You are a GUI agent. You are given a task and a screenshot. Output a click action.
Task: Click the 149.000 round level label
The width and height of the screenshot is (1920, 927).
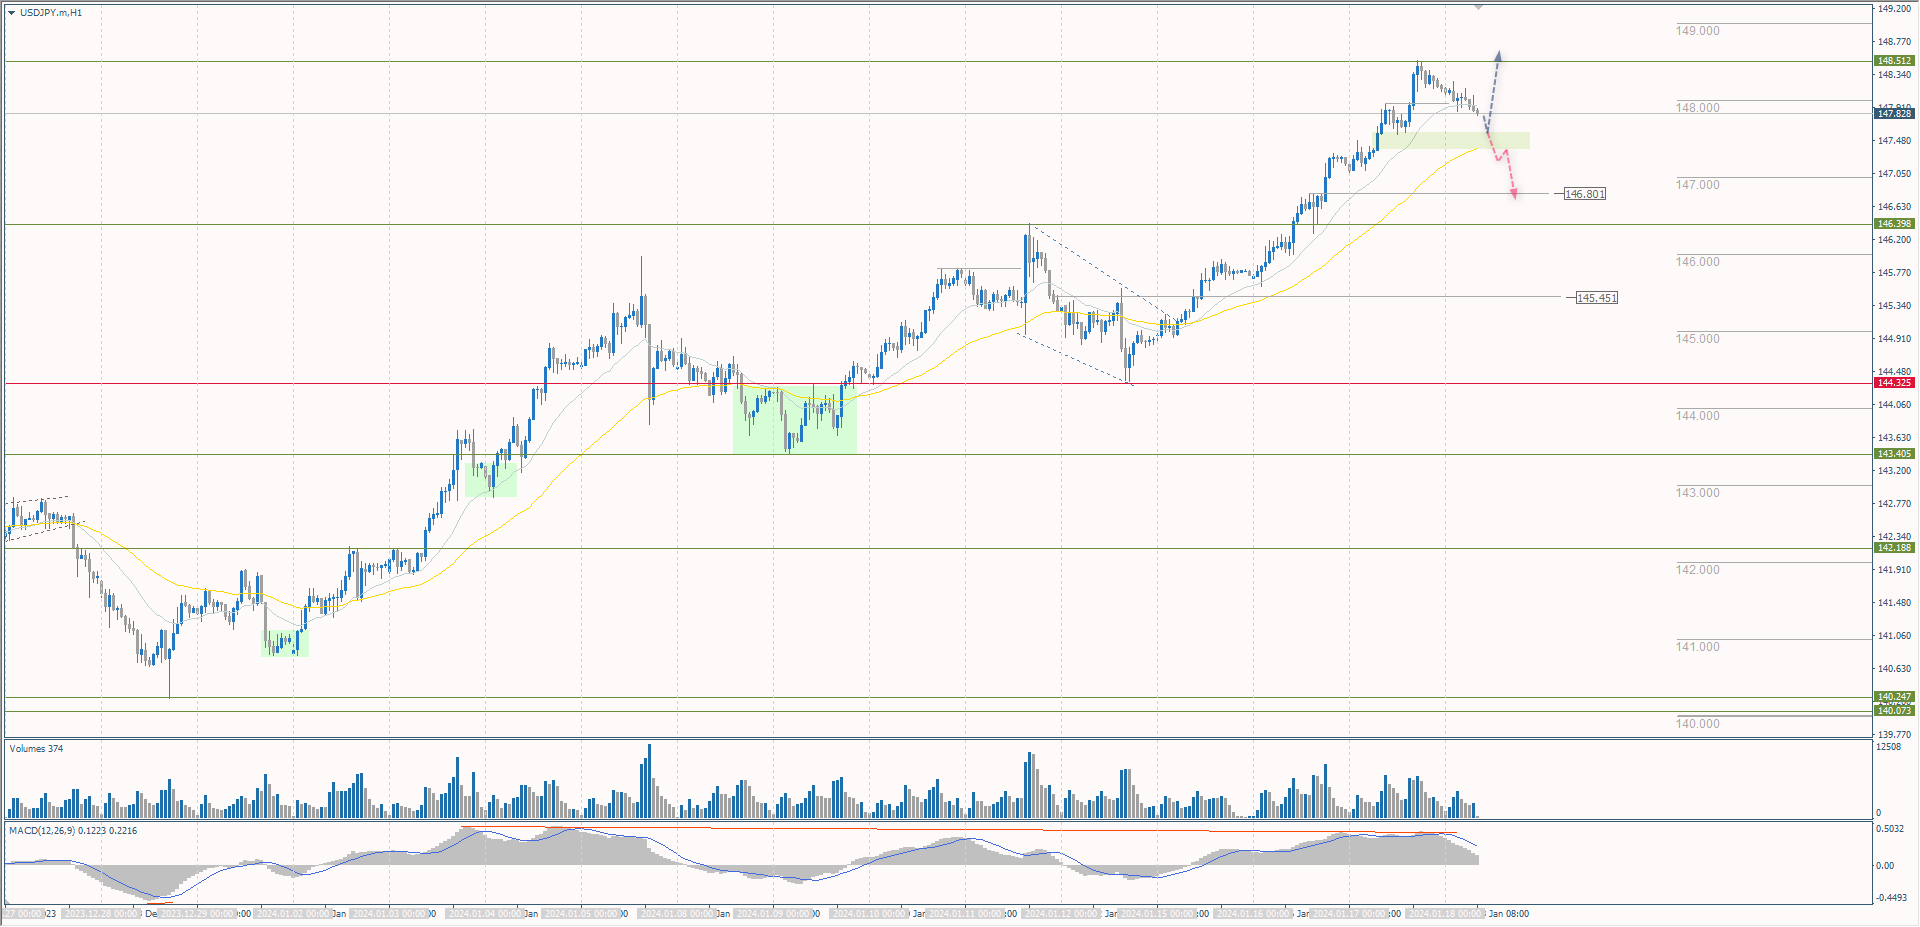click(x=1698, y=31)
